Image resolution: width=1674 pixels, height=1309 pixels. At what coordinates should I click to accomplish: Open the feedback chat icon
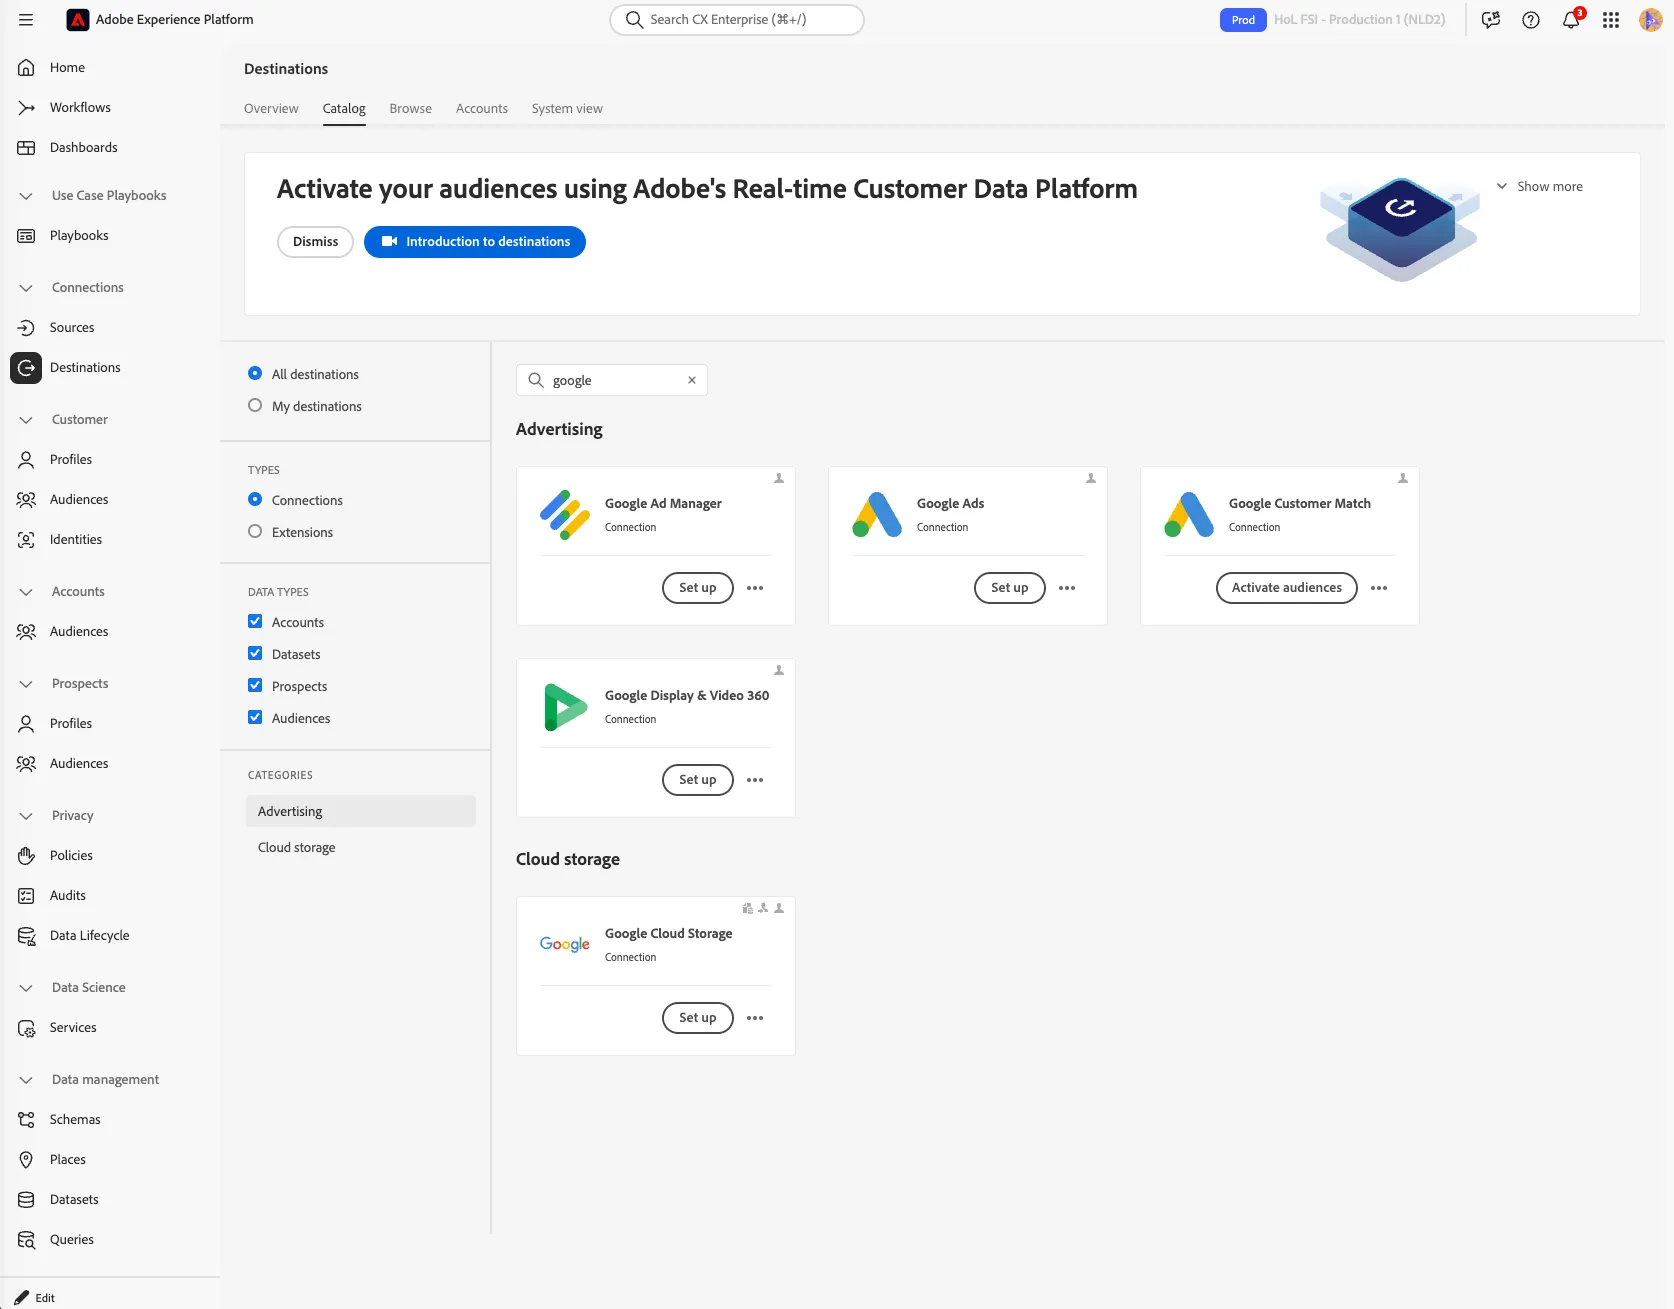(x=1491, y=20)
